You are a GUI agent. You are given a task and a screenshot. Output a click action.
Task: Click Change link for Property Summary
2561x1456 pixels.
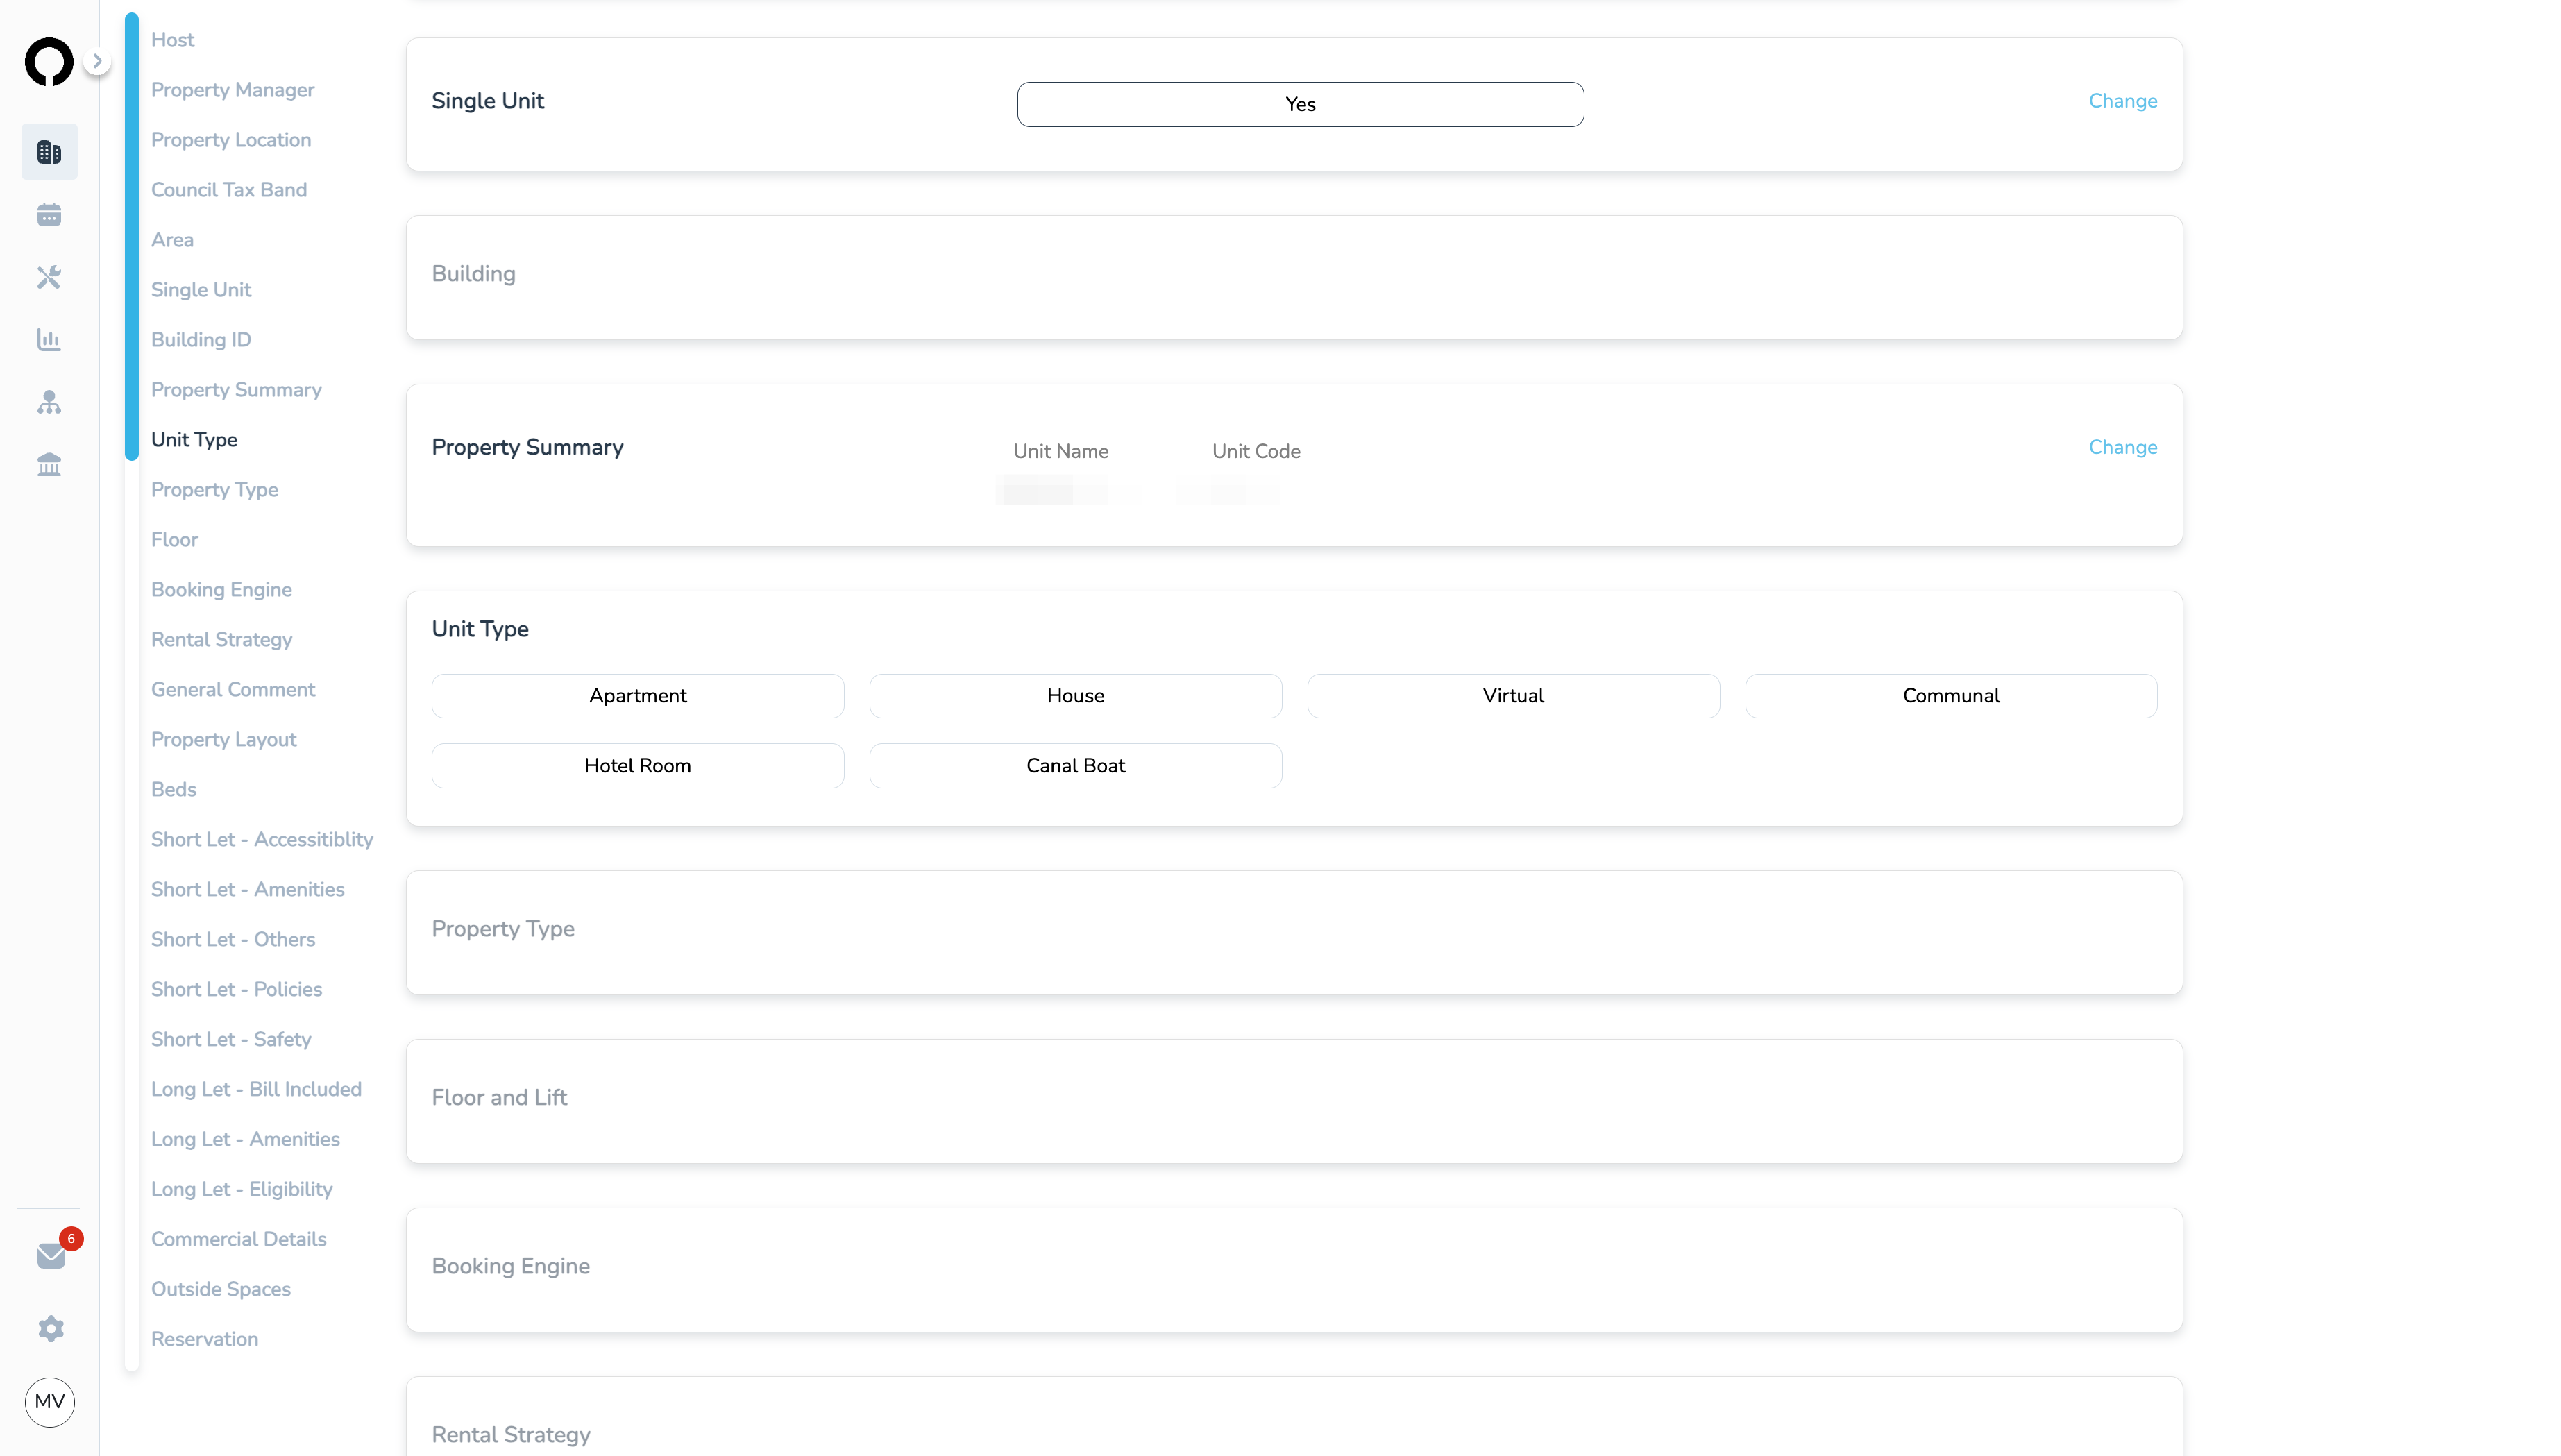click(x=2123, y=447)
